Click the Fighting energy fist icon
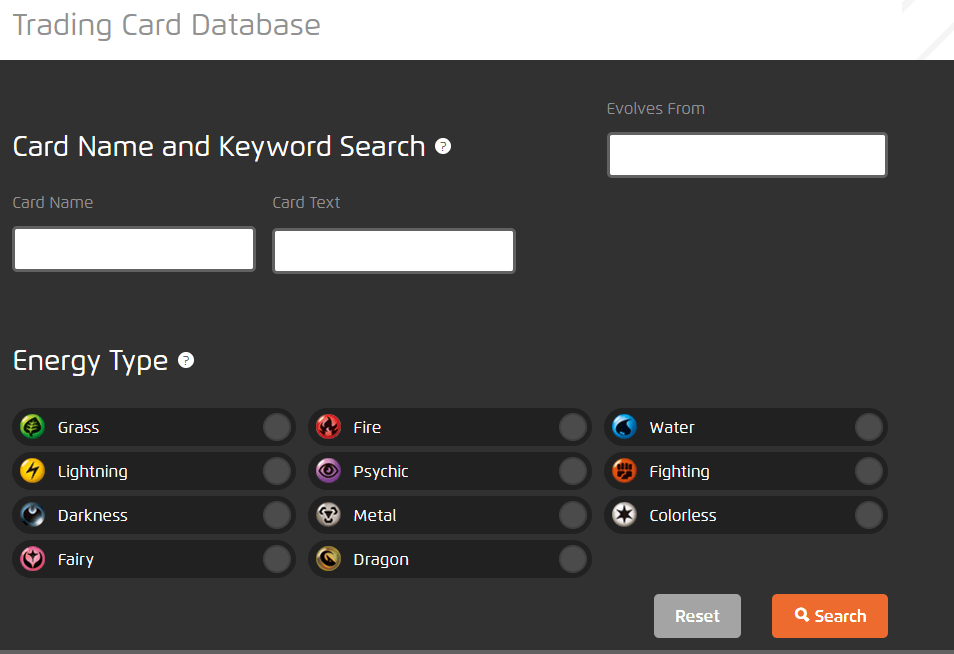This screenshot has height=654, width=954. tap(624, 471)
